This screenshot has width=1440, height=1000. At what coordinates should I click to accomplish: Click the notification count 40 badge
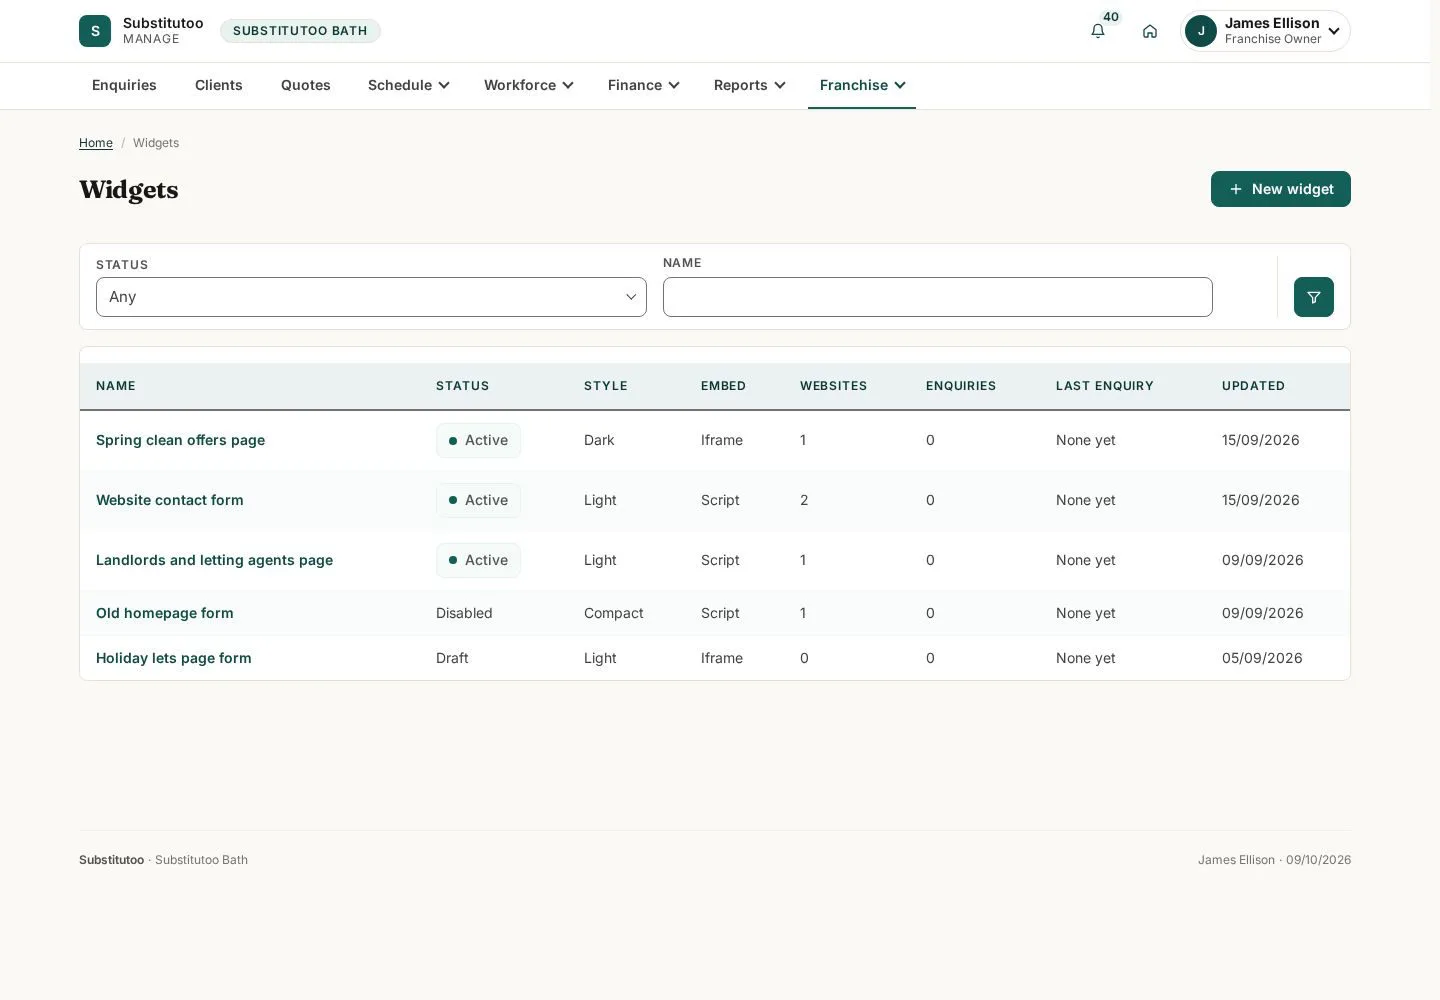[x=1111, y=17]
